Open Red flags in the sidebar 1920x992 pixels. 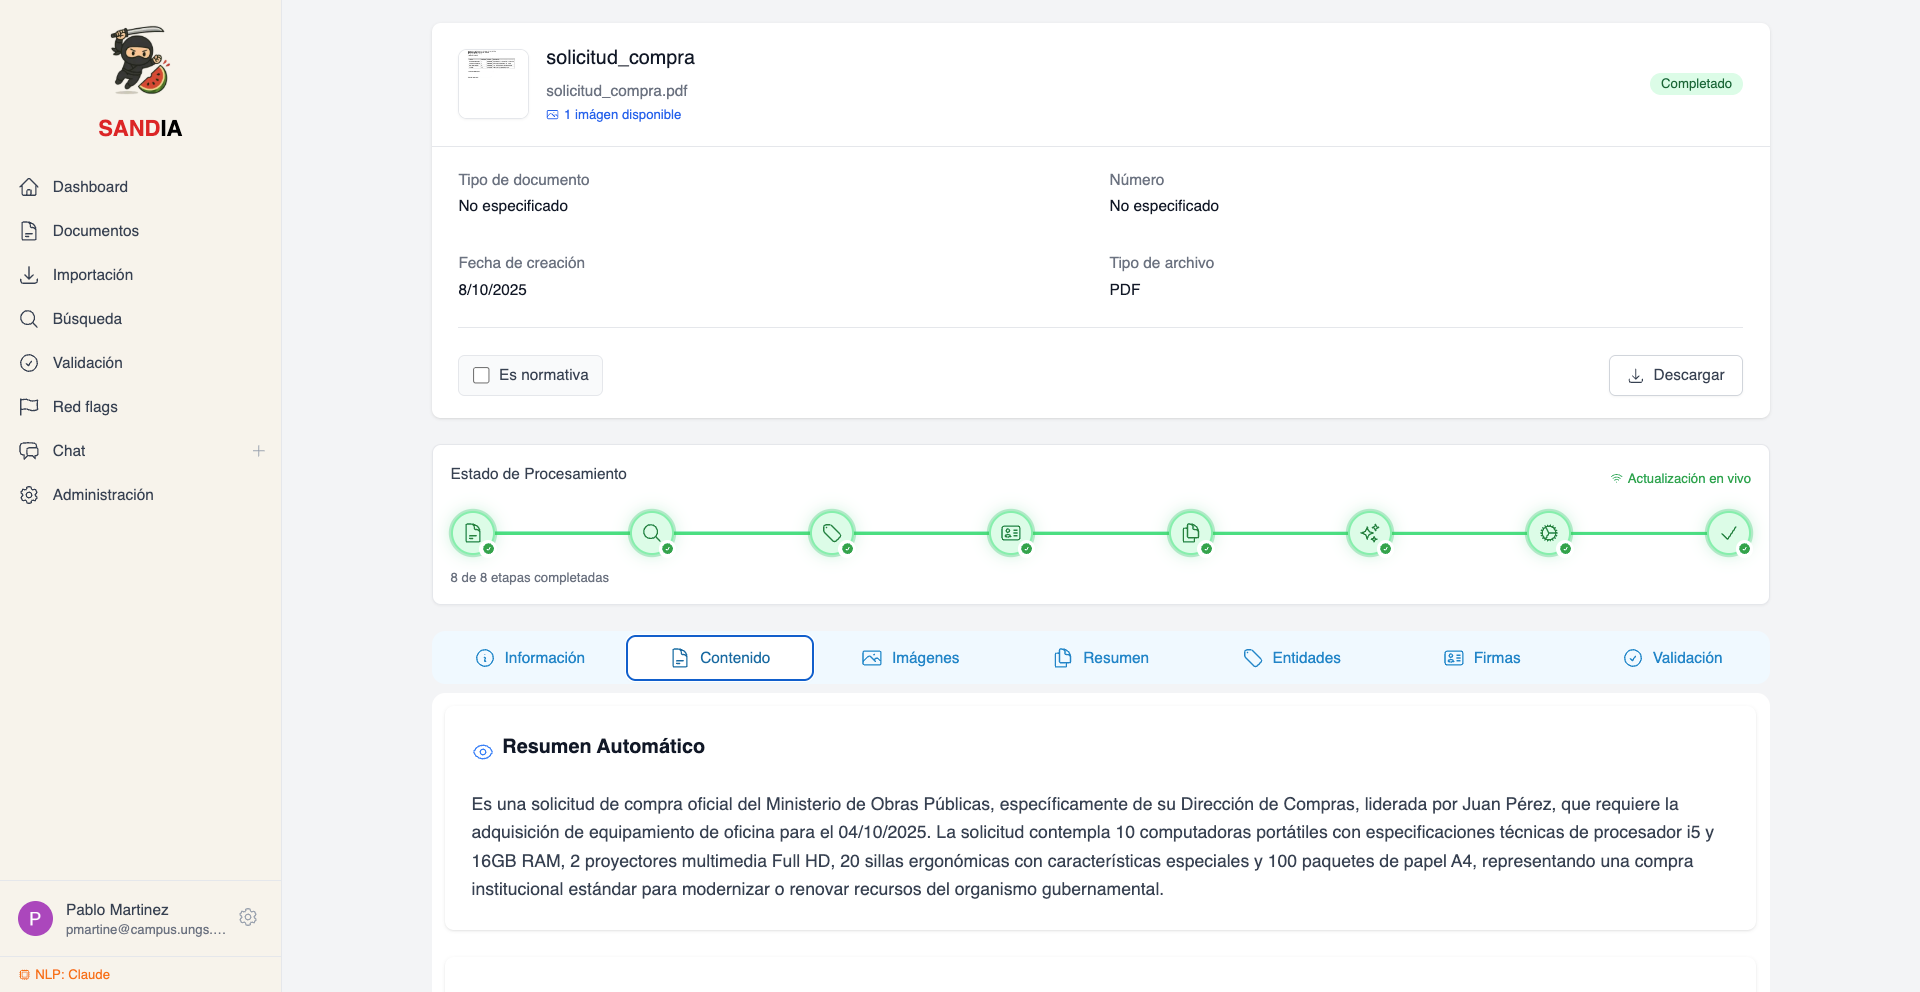(x=85, y=407)
